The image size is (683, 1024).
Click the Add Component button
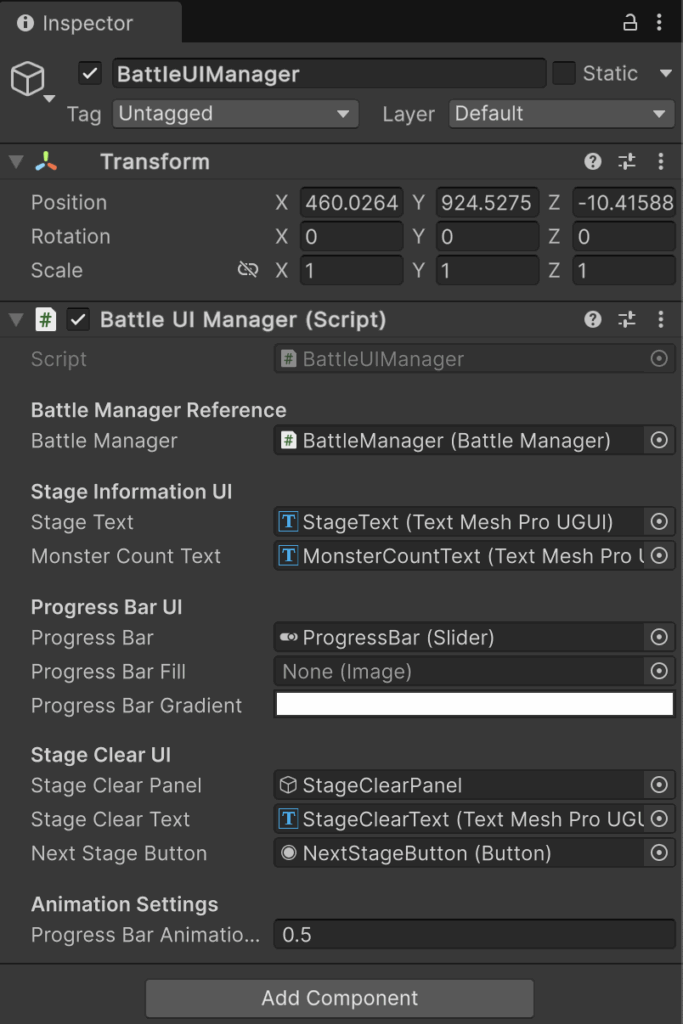coord(340,998)
